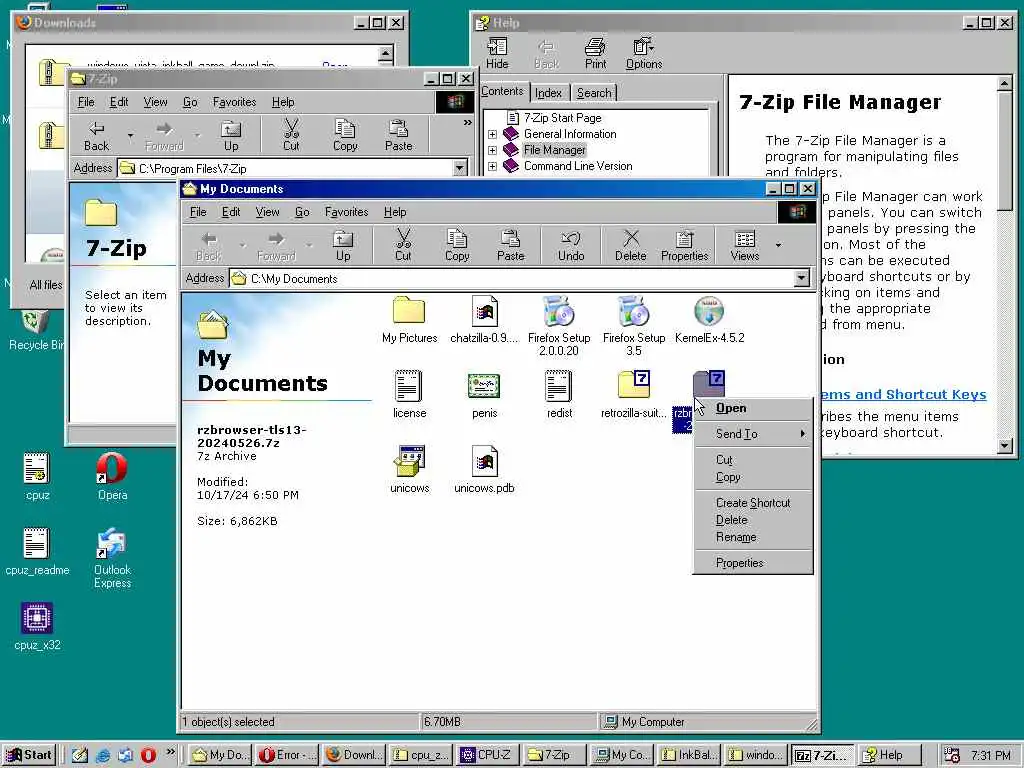The height and width of the screenshot is (768, 1024).
Task: Open Favorites menu in My Documents
Action: pos(346,212)
